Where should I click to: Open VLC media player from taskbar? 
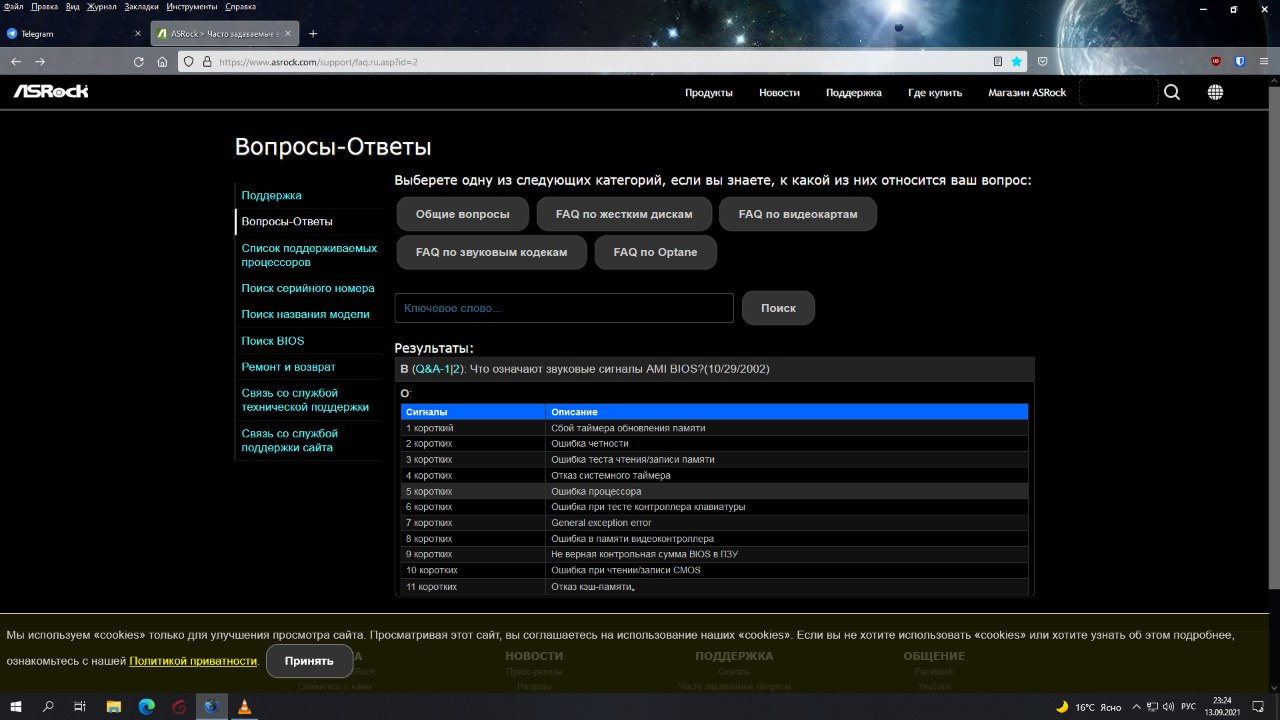(x=244, y=706)
